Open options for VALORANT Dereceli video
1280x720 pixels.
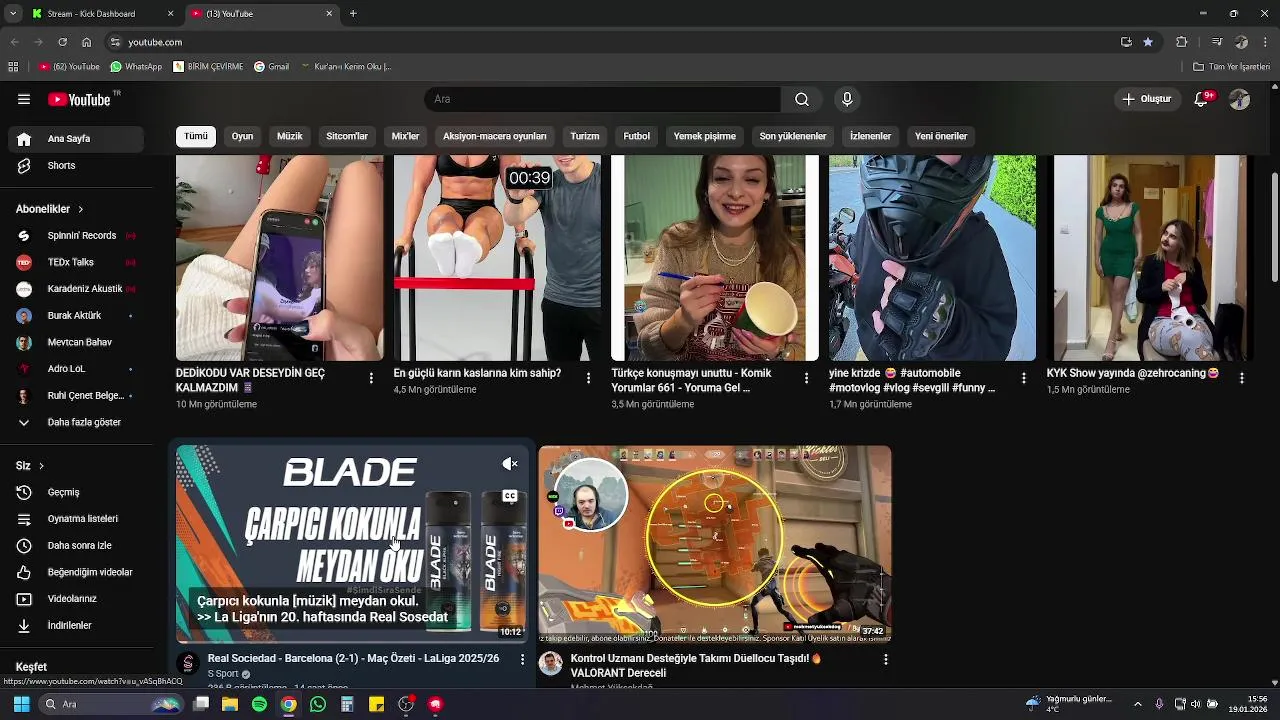coord(885,659)
